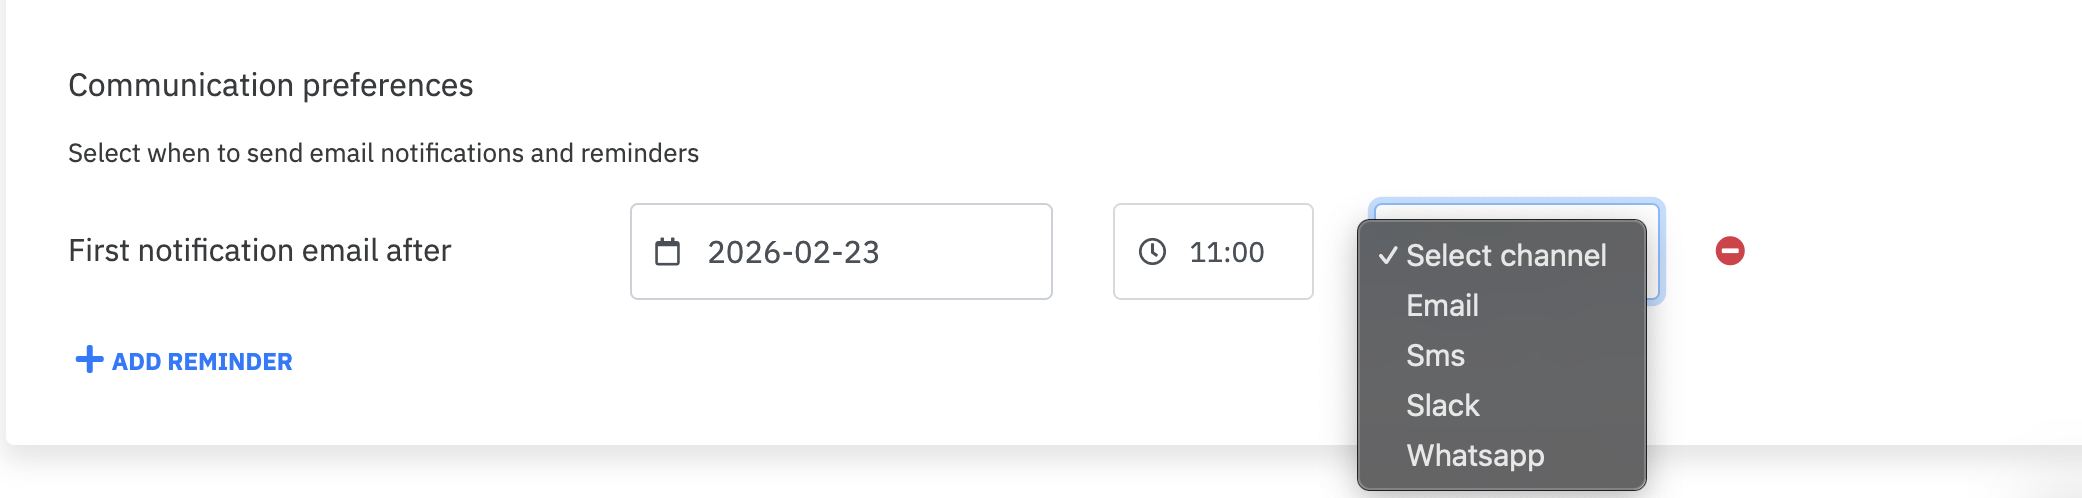The width and height of the screenshot is (2082, 498).
Task: Choose Sms from the channel list
Action: point(1435,356)
